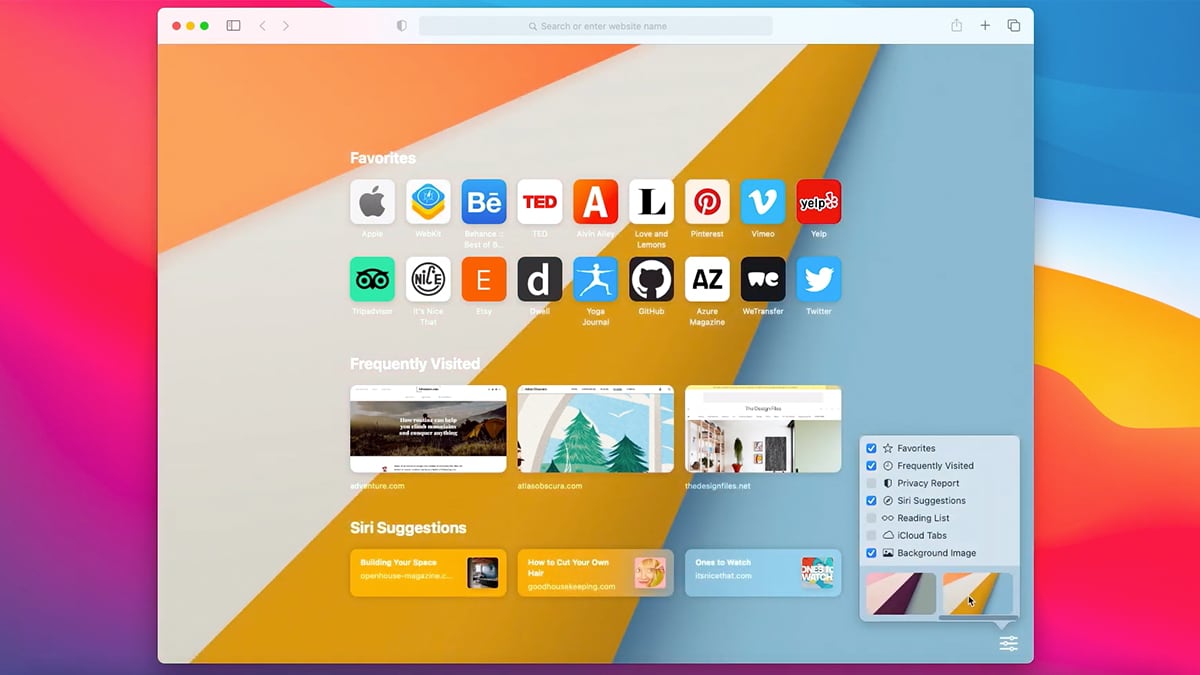Open the WebKit favorite icon
The width and height of the screenshot is (1200, 675).
(x=428, y=202)
